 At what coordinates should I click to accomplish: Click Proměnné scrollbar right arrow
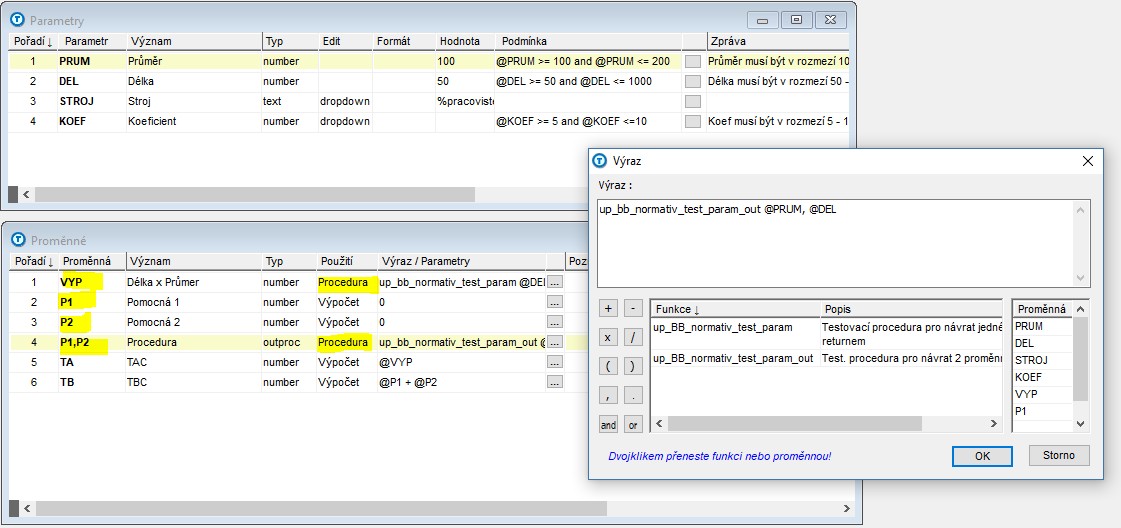[847, 509]
